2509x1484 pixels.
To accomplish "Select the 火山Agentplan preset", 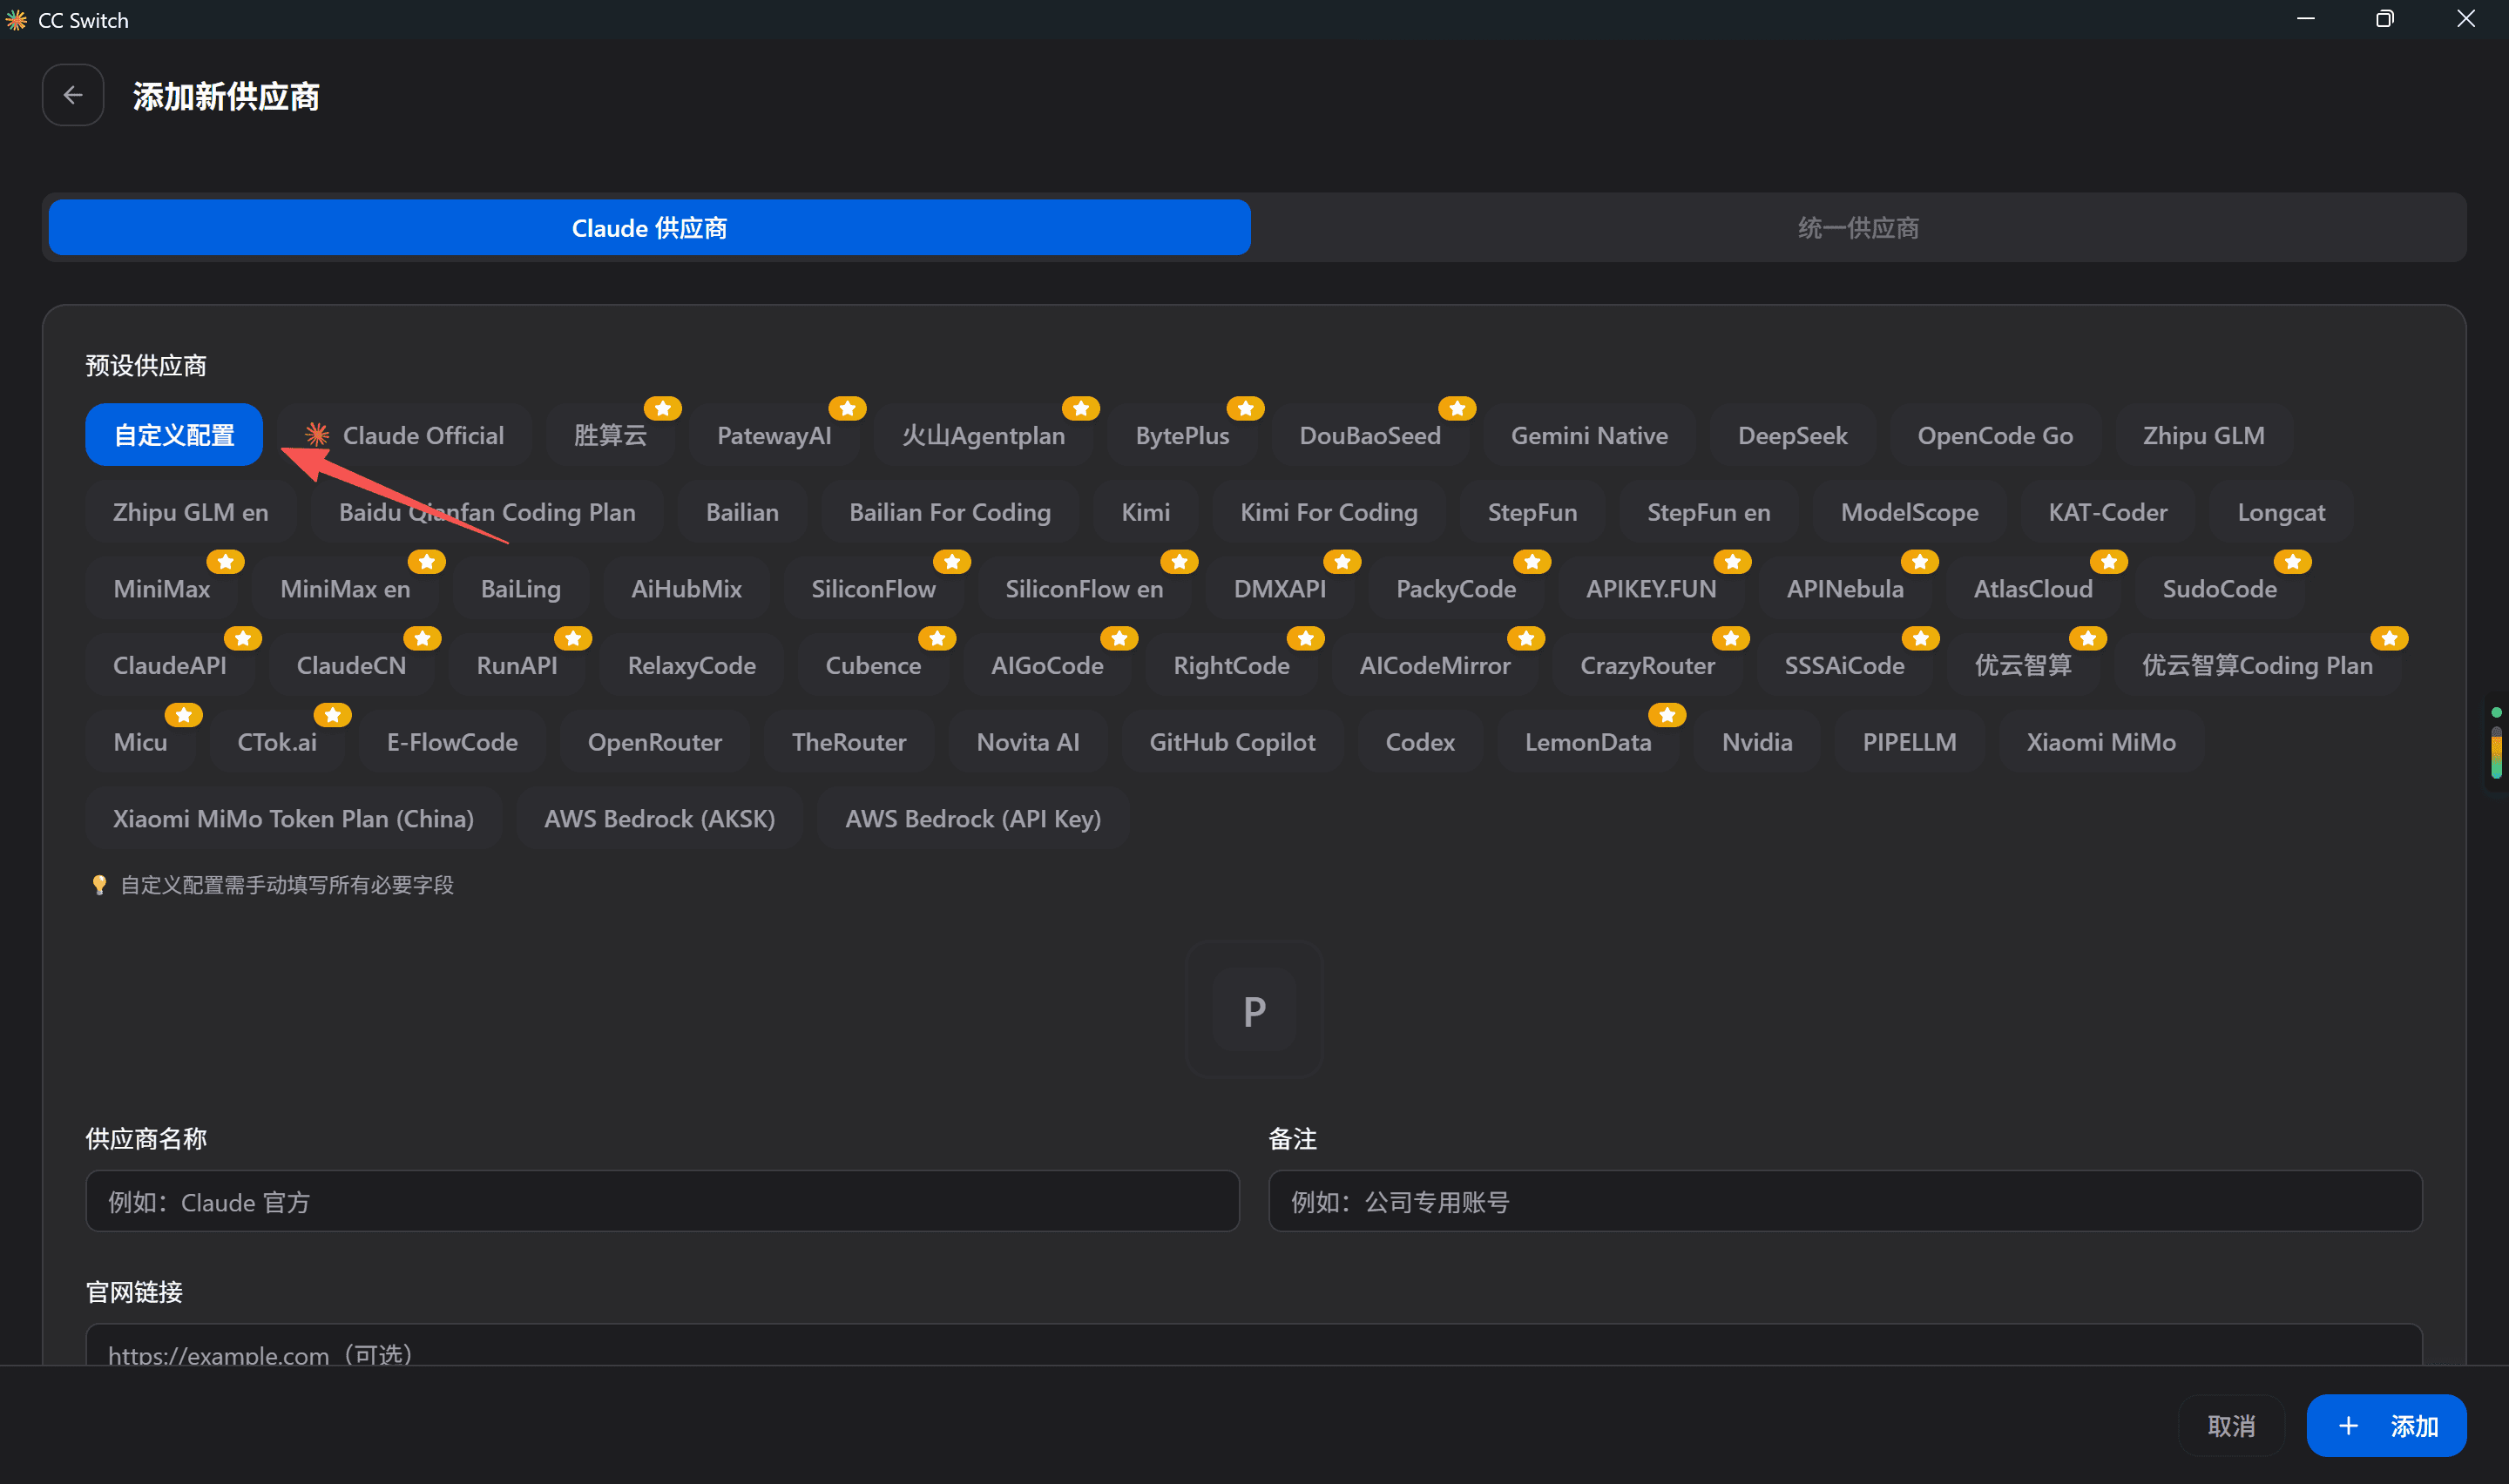I will pos(983,435).
